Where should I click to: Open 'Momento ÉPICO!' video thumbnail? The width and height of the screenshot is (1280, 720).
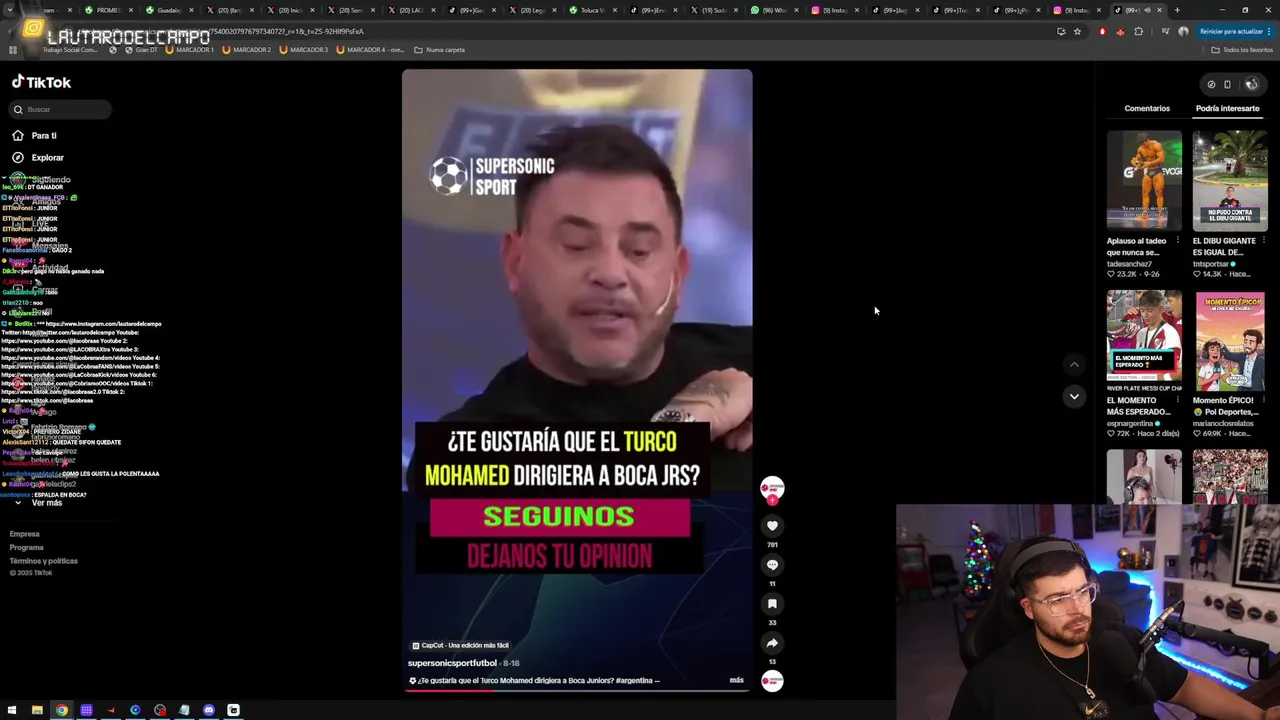click(1230, 340)
